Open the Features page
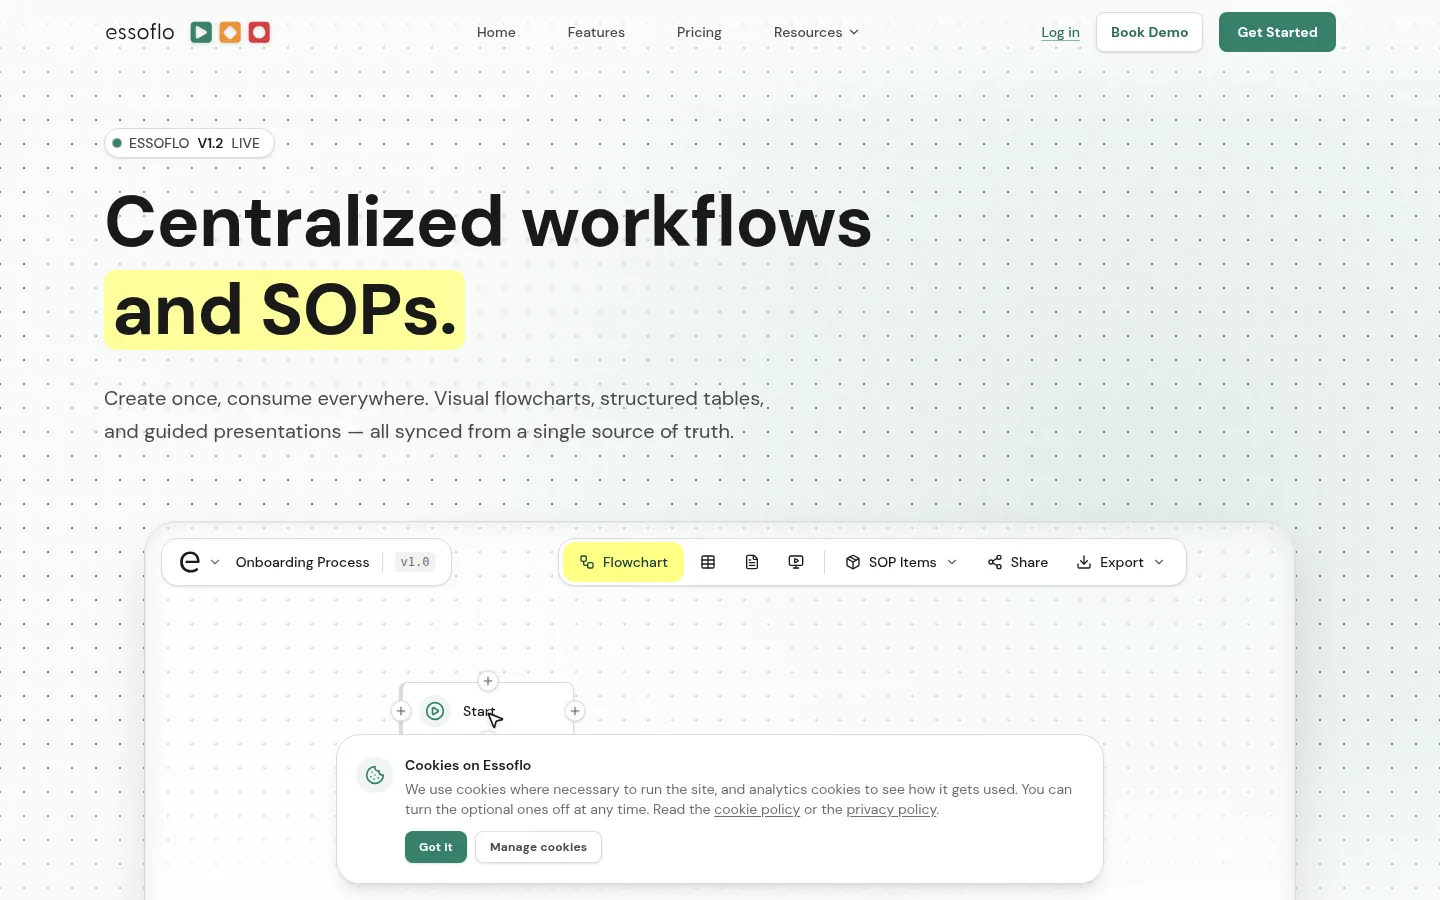This screenshot has height=900, width=1440. click(596, 32)
